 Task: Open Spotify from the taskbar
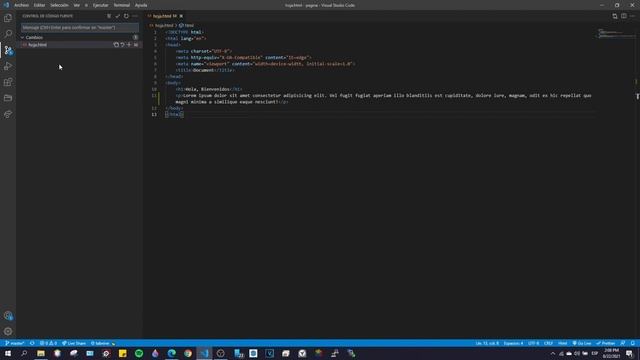click(x=139, y=353)
